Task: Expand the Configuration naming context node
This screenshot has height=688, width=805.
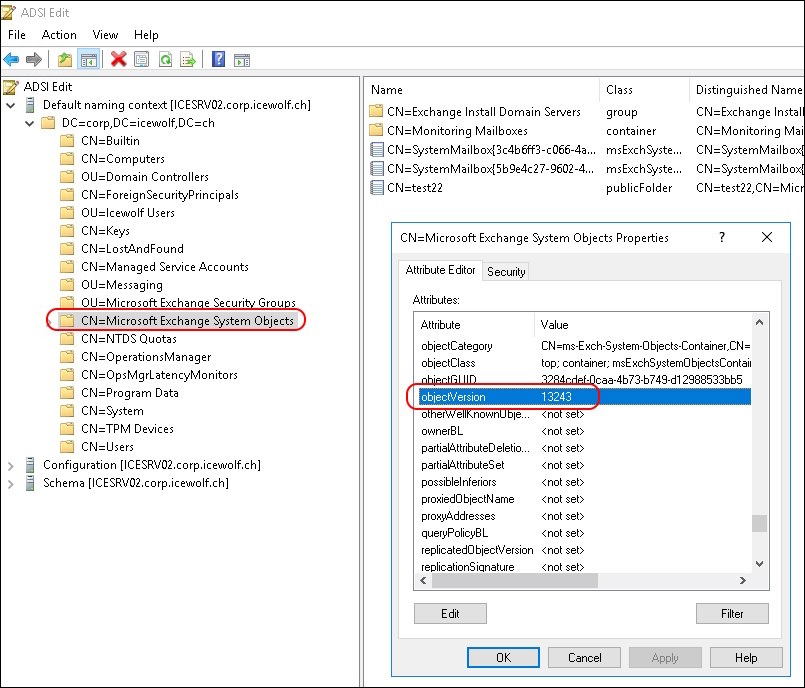Action: [x=11, y=465]
